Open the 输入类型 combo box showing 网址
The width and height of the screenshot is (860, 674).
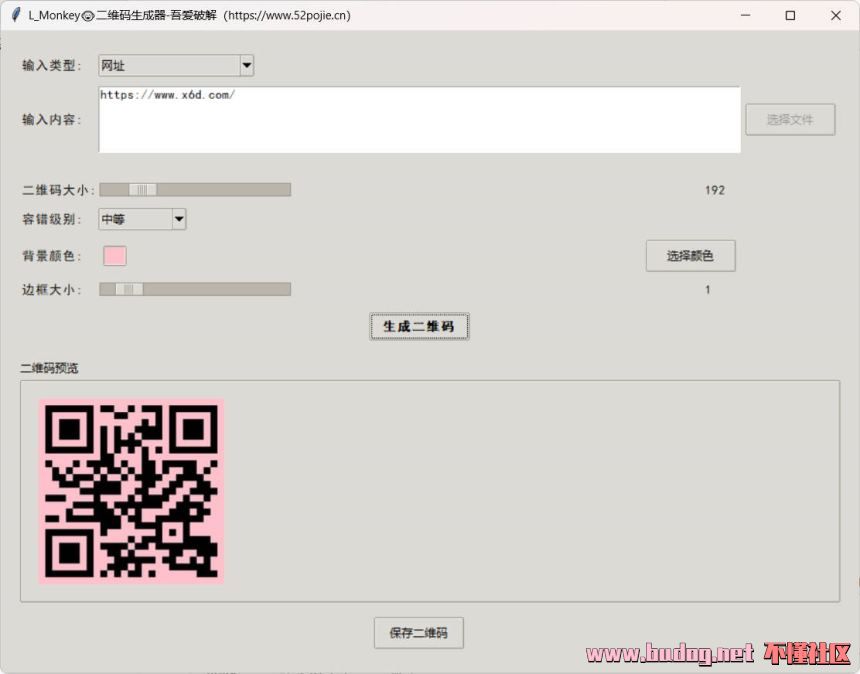coord(176,65)
